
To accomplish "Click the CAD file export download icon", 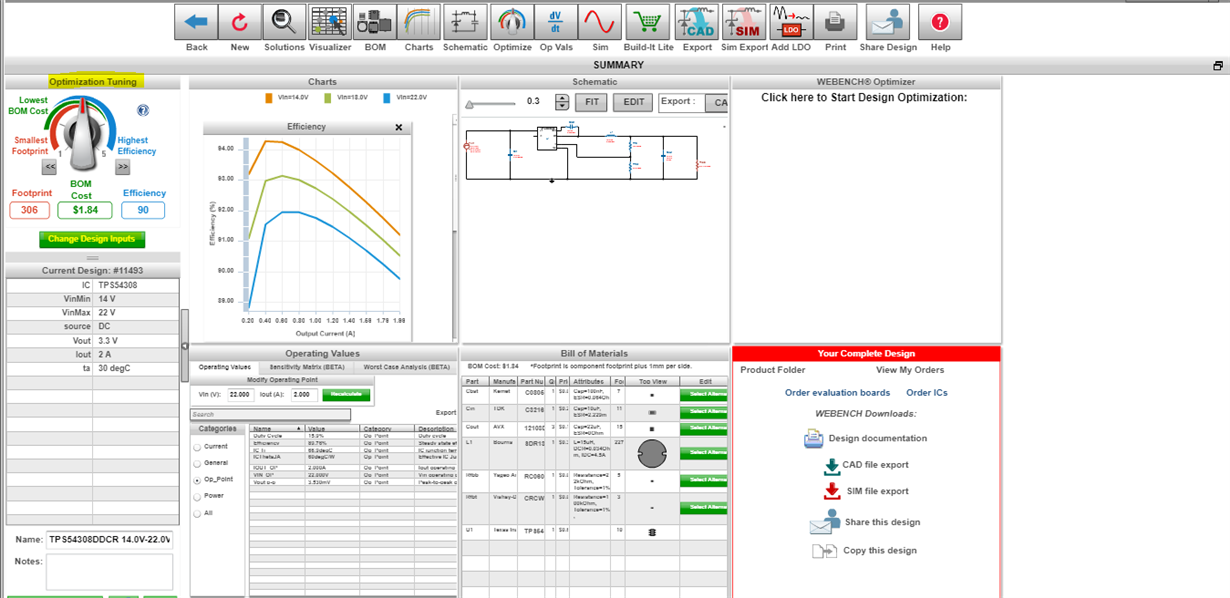I will 832,465.
